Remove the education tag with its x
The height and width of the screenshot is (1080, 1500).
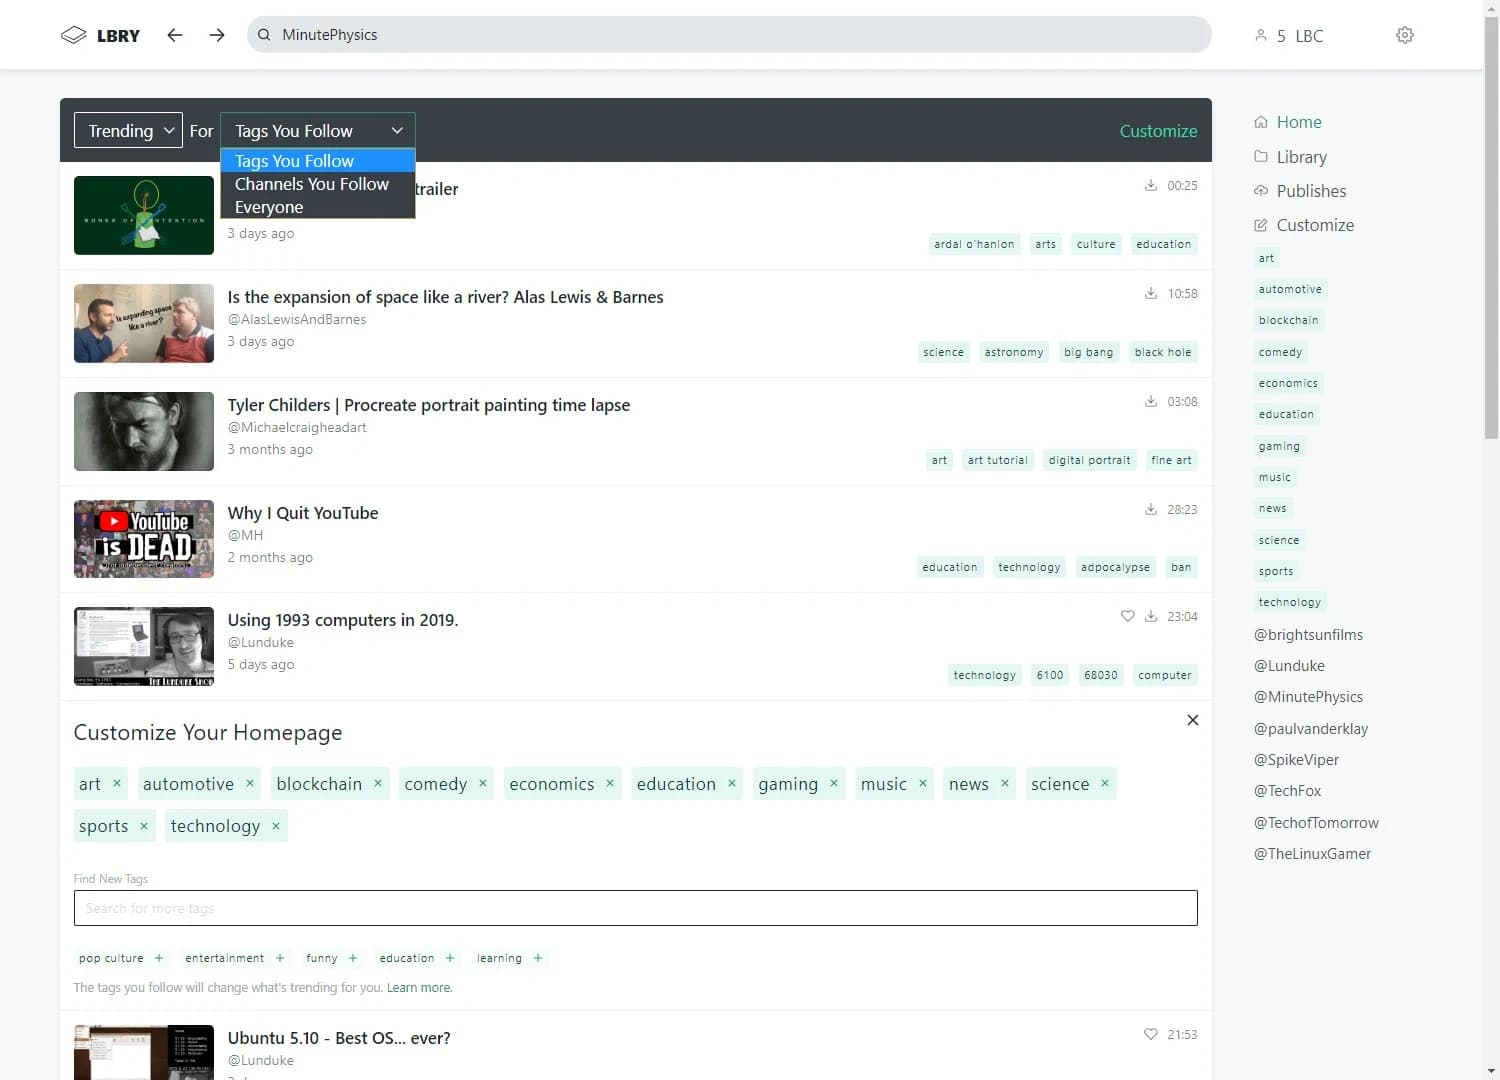tap(732, 783)
